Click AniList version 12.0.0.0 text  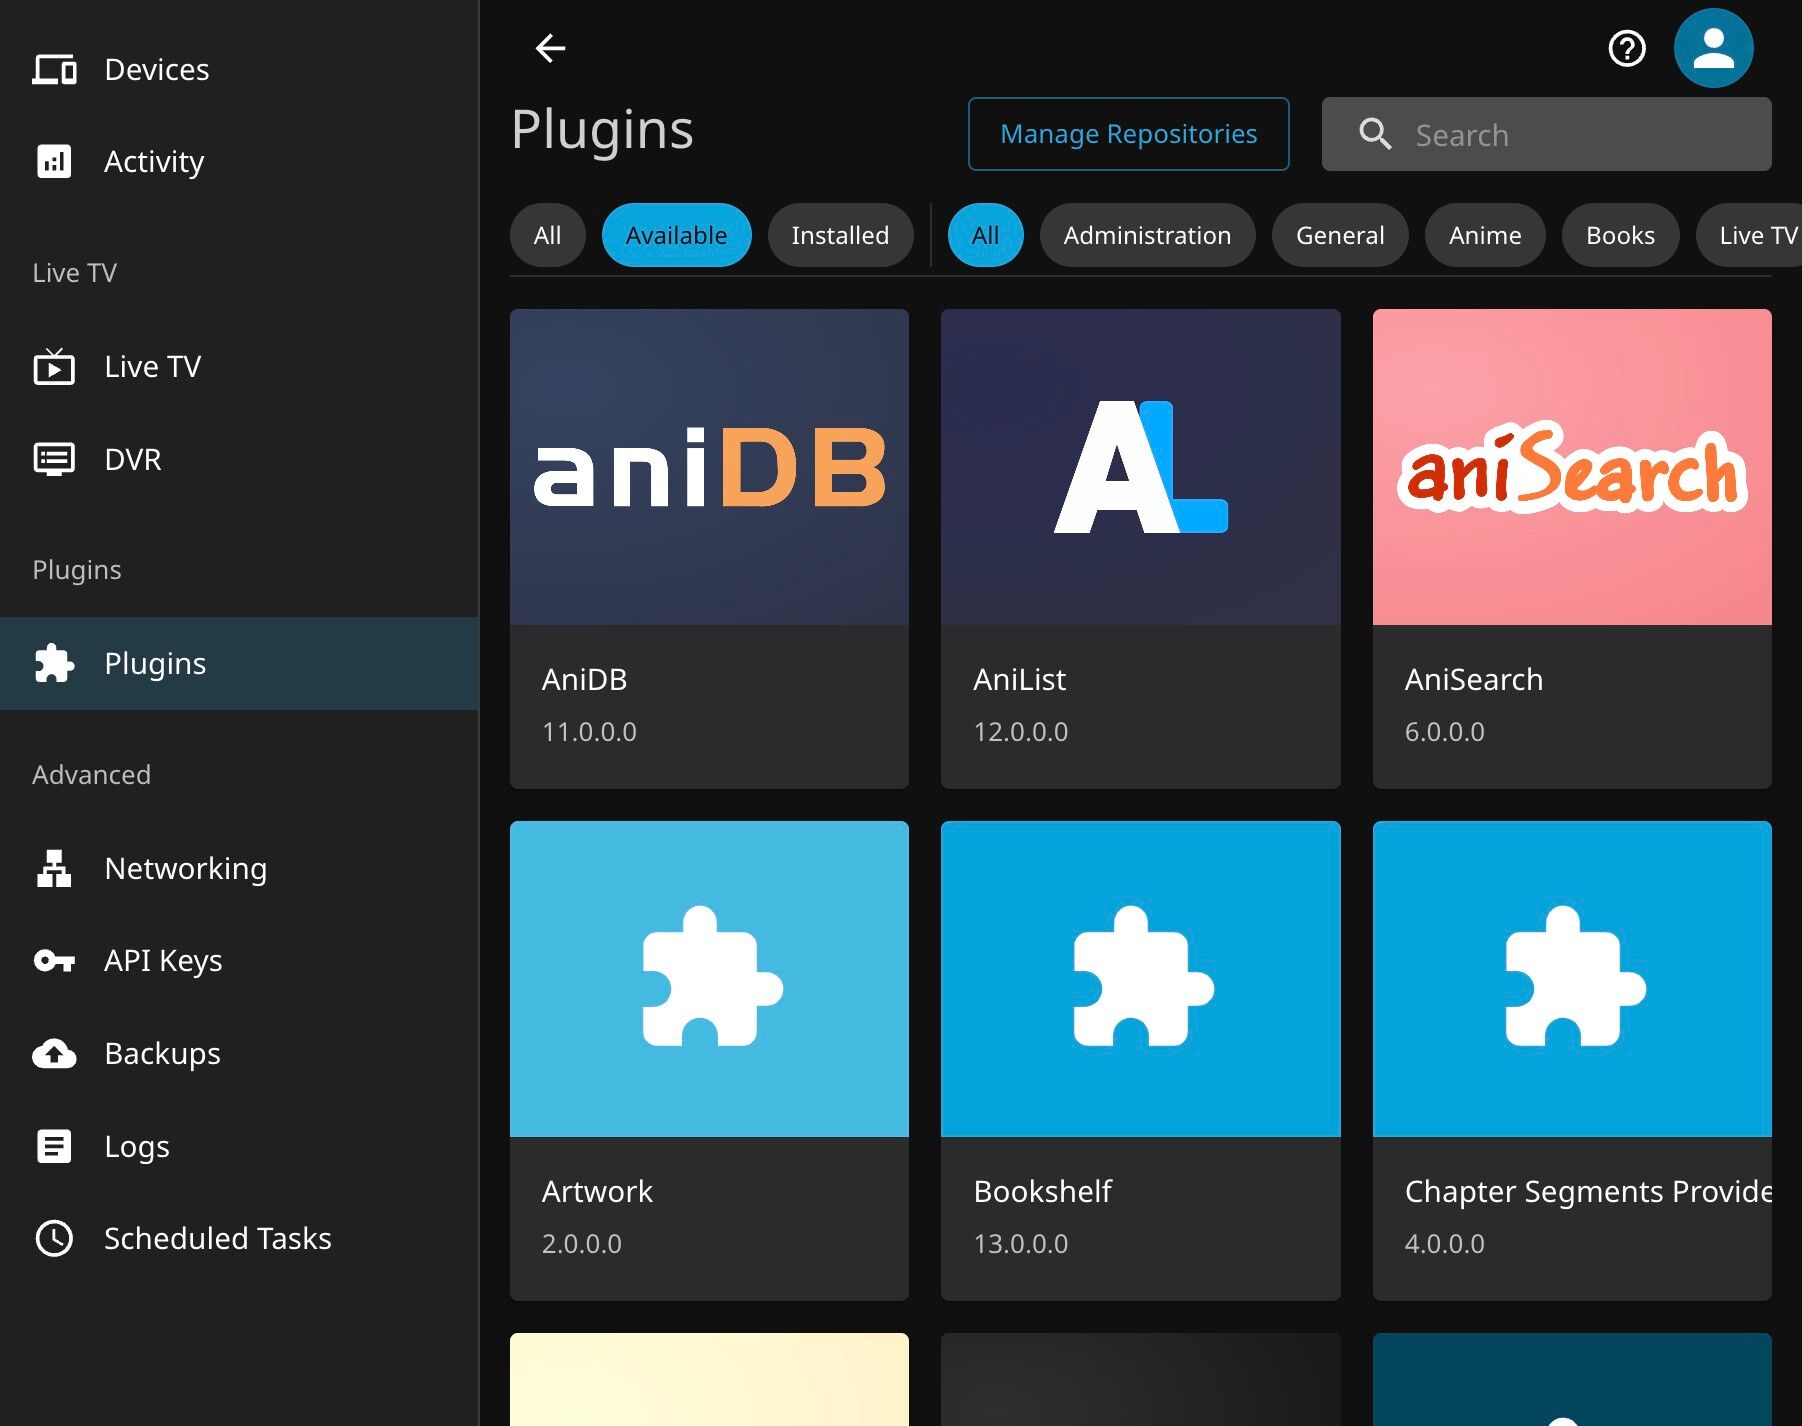point(1020,732)
